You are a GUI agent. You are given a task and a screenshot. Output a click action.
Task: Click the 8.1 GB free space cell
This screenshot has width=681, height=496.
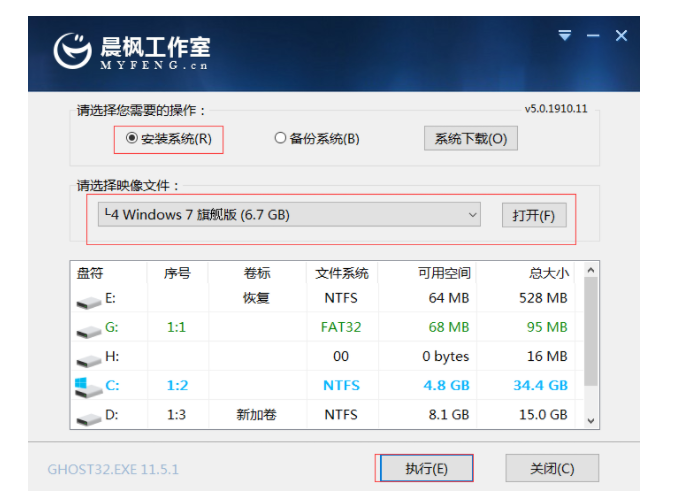449,415
